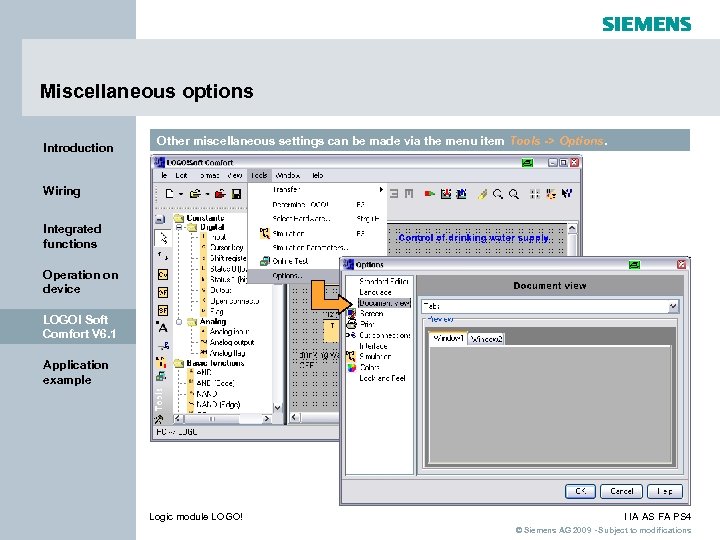Open the Help menu

coord(317,175)
